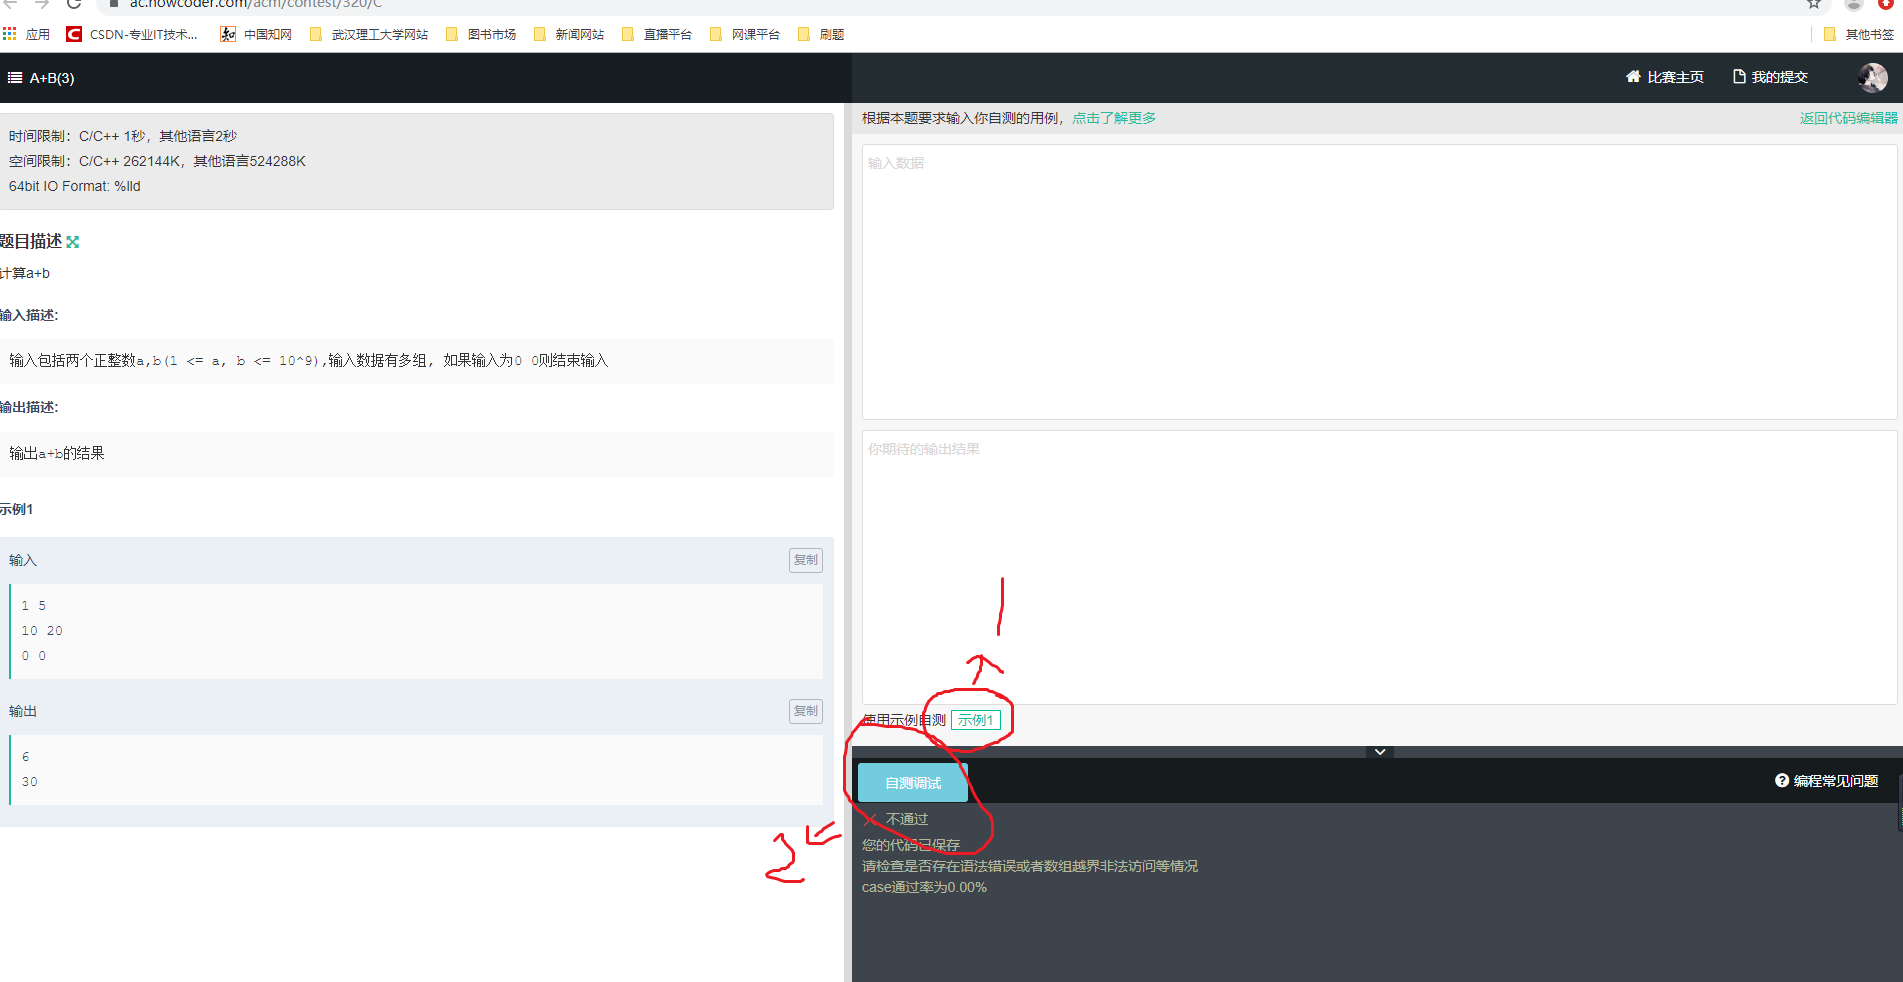Go to 比赛主页 contest home
Viewport: 1903px width, 982px height.
[x=1665, y=77]
